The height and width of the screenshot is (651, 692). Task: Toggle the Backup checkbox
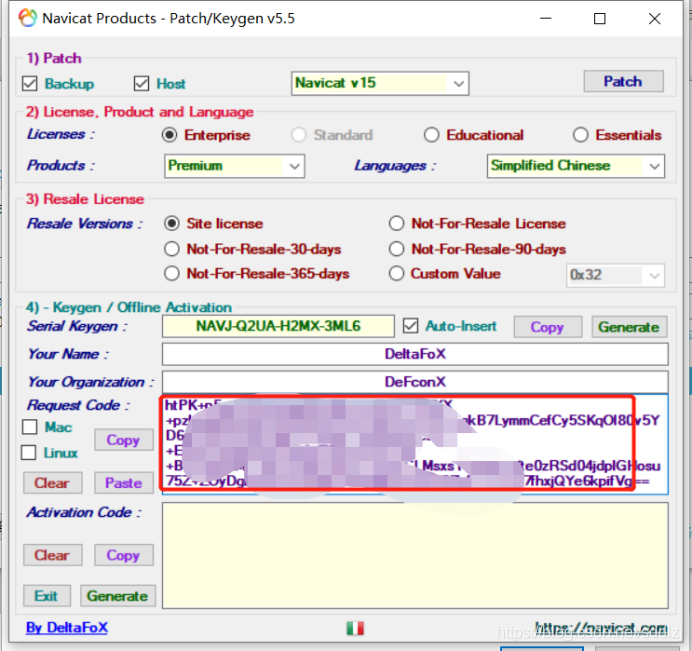click(x=30, y=83)
